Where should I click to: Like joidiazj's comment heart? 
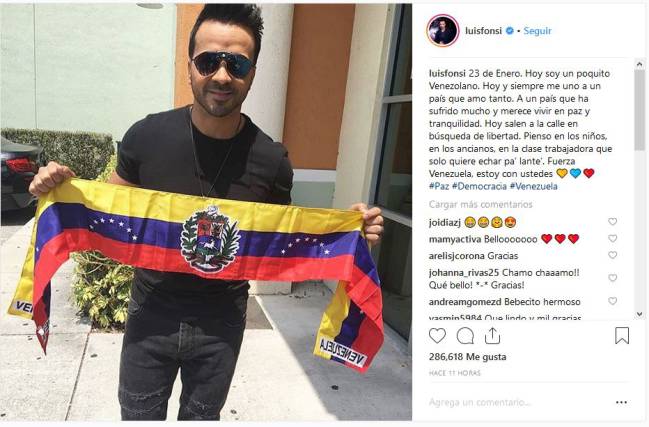pos(613,221)
